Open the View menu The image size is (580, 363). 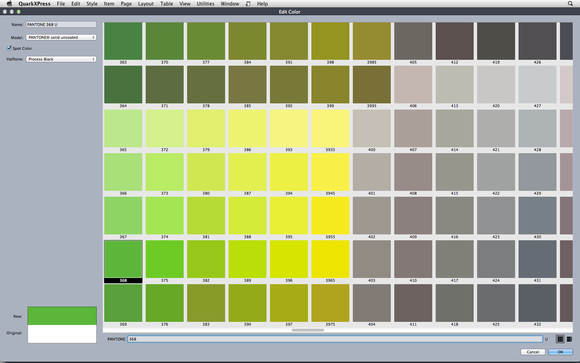point(185,4)
